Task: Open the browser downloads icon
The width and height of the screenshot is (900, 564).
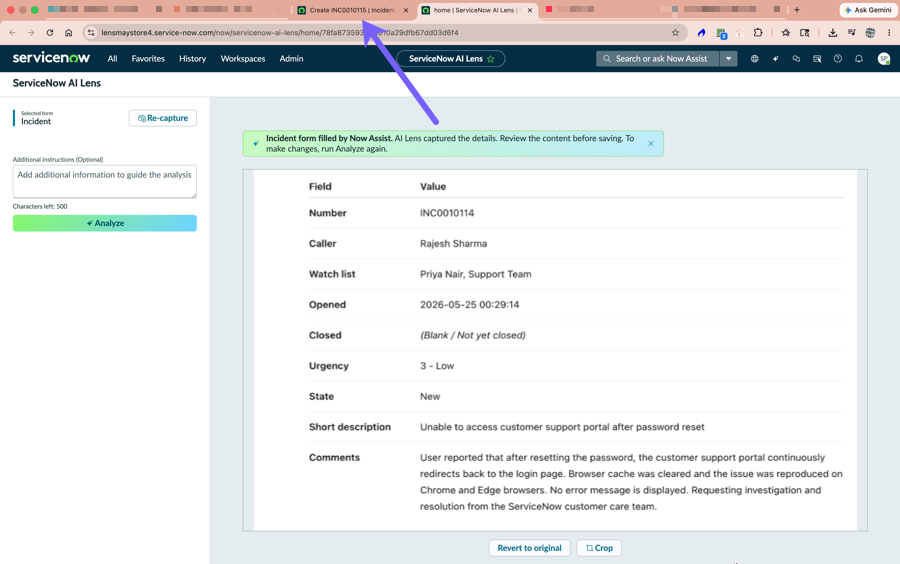Action: (832, 33)
